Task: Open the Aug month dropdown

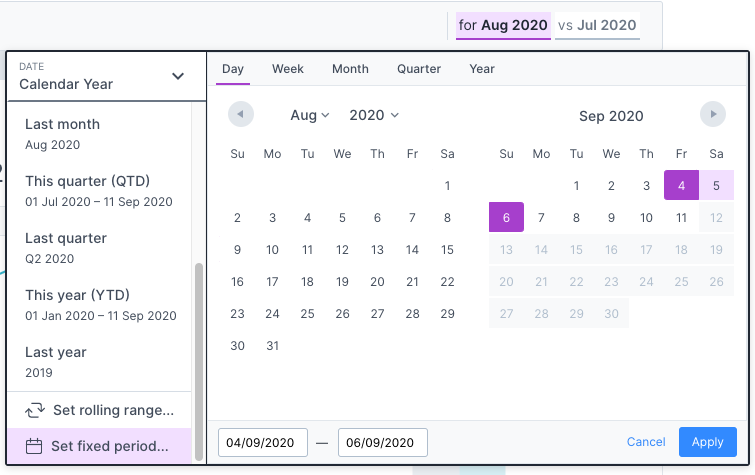Action: [310, 116]
